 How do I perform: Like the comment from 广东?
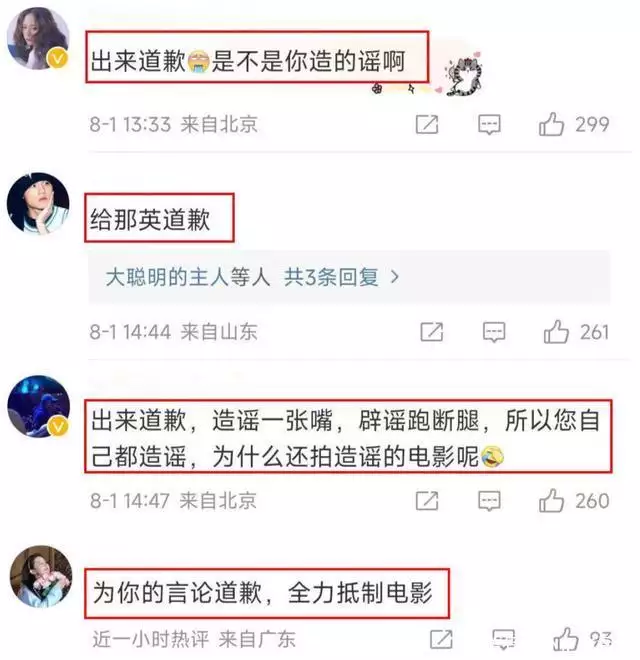coord(565,639)
